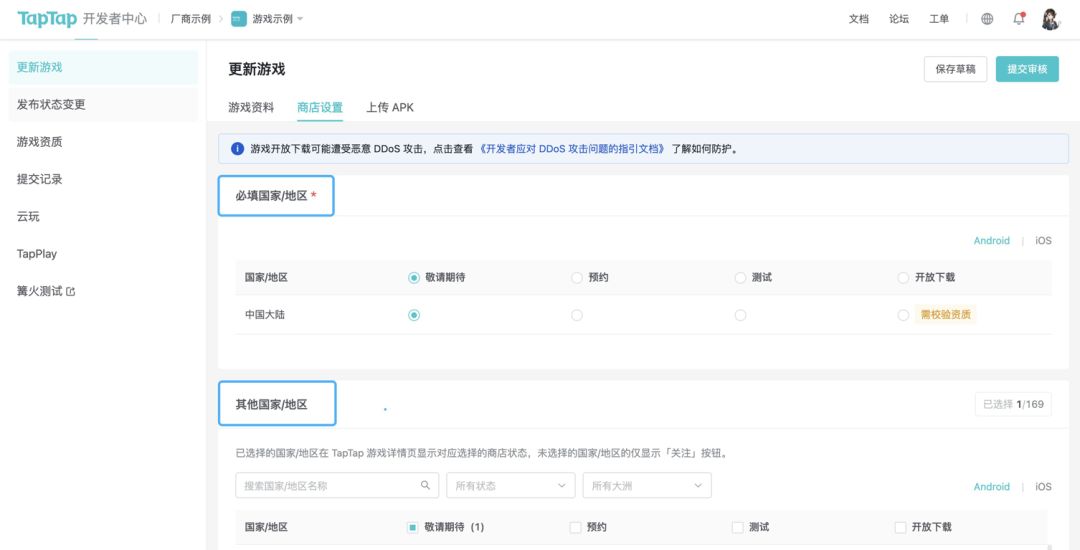
Task: Switch to the 游戏资料 tab
Action: tap(251, 108)
